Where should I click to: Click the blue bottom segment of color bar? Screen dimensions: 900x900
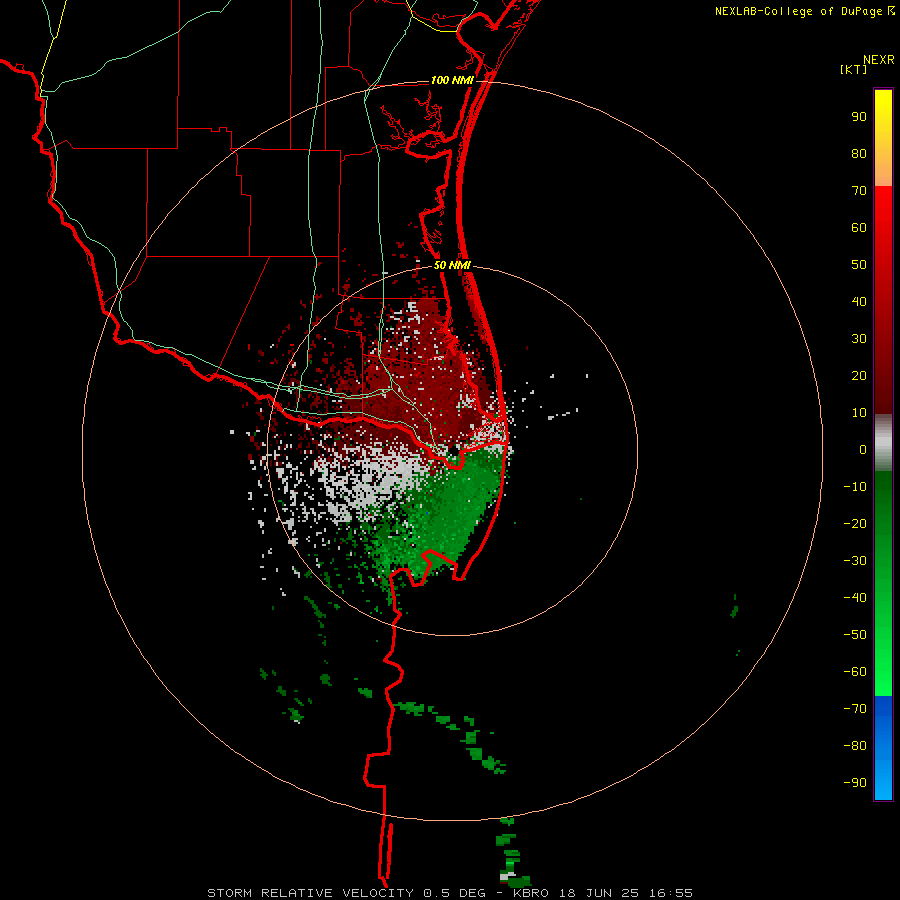[883, 748]
